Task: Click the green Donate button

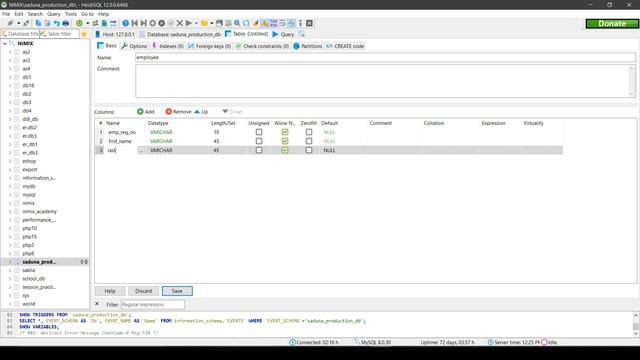Action: point(612,24)
